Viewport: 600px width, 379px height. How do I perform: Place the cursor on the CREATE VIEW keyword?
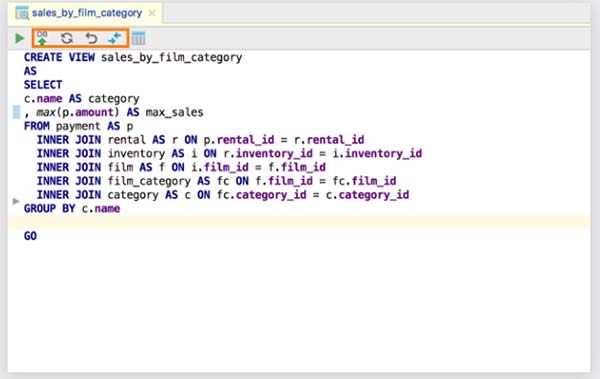(x=59, y=57)
